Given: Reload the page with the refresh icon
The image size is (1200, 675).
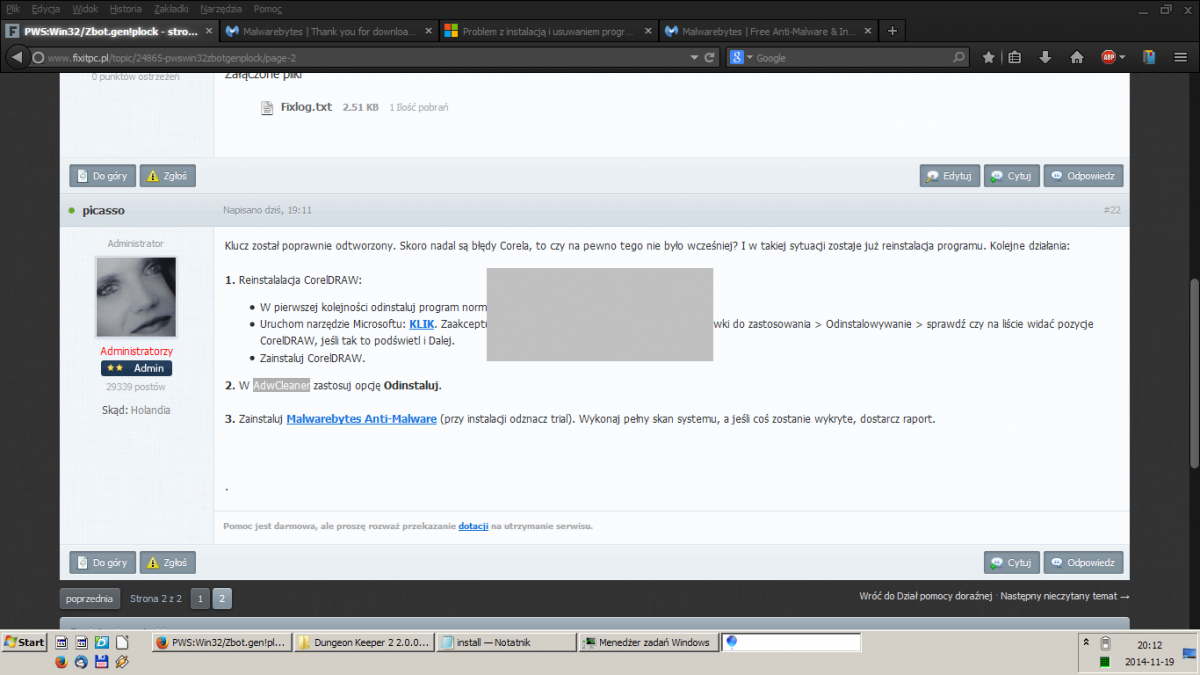Looking at the screenshot, I should (x=711, y=58).
